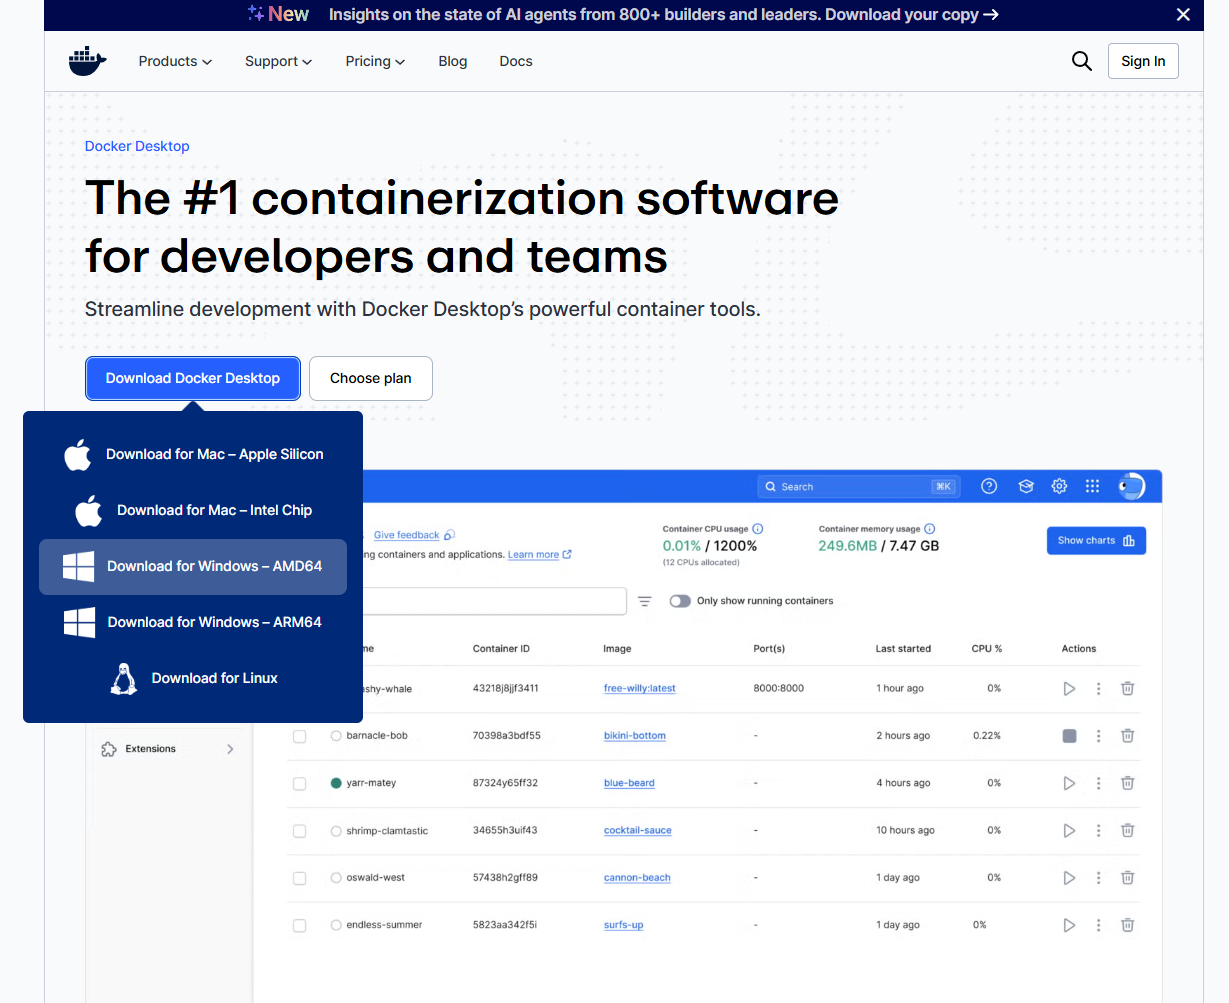Image resolution: width=1229 pixels, height=1003 pixels.
Task: Click the Choose plan button
Action: [x=371, y=378]
